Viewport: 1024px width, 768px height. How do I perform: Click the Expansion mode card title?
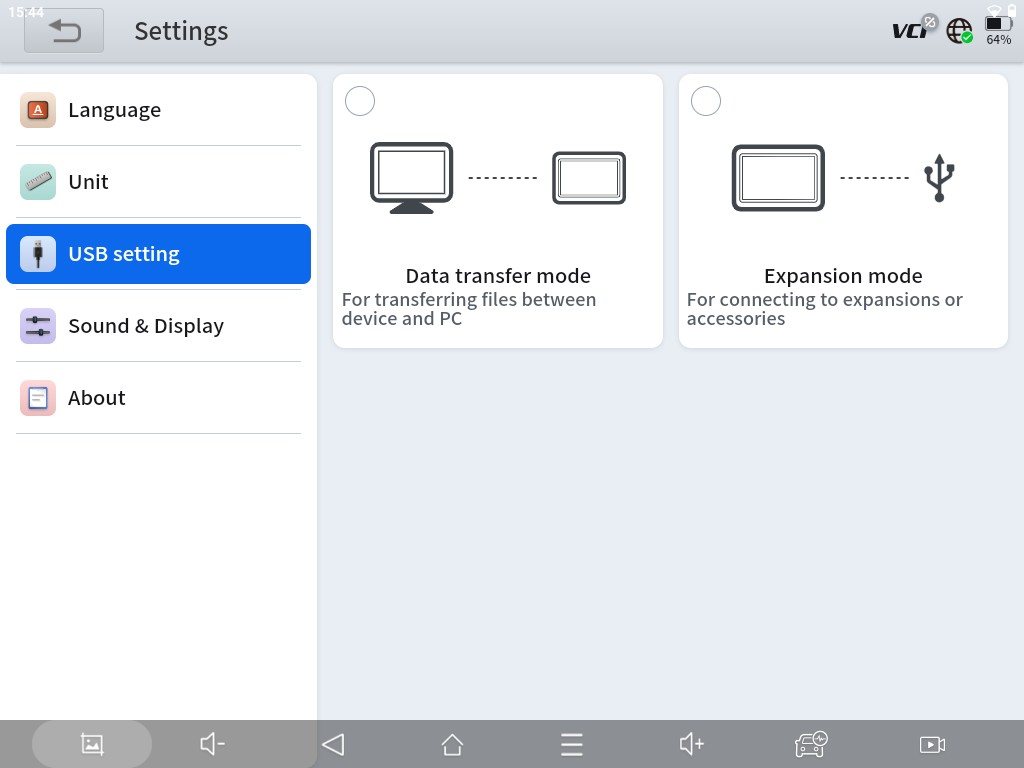tap(843, 276)
